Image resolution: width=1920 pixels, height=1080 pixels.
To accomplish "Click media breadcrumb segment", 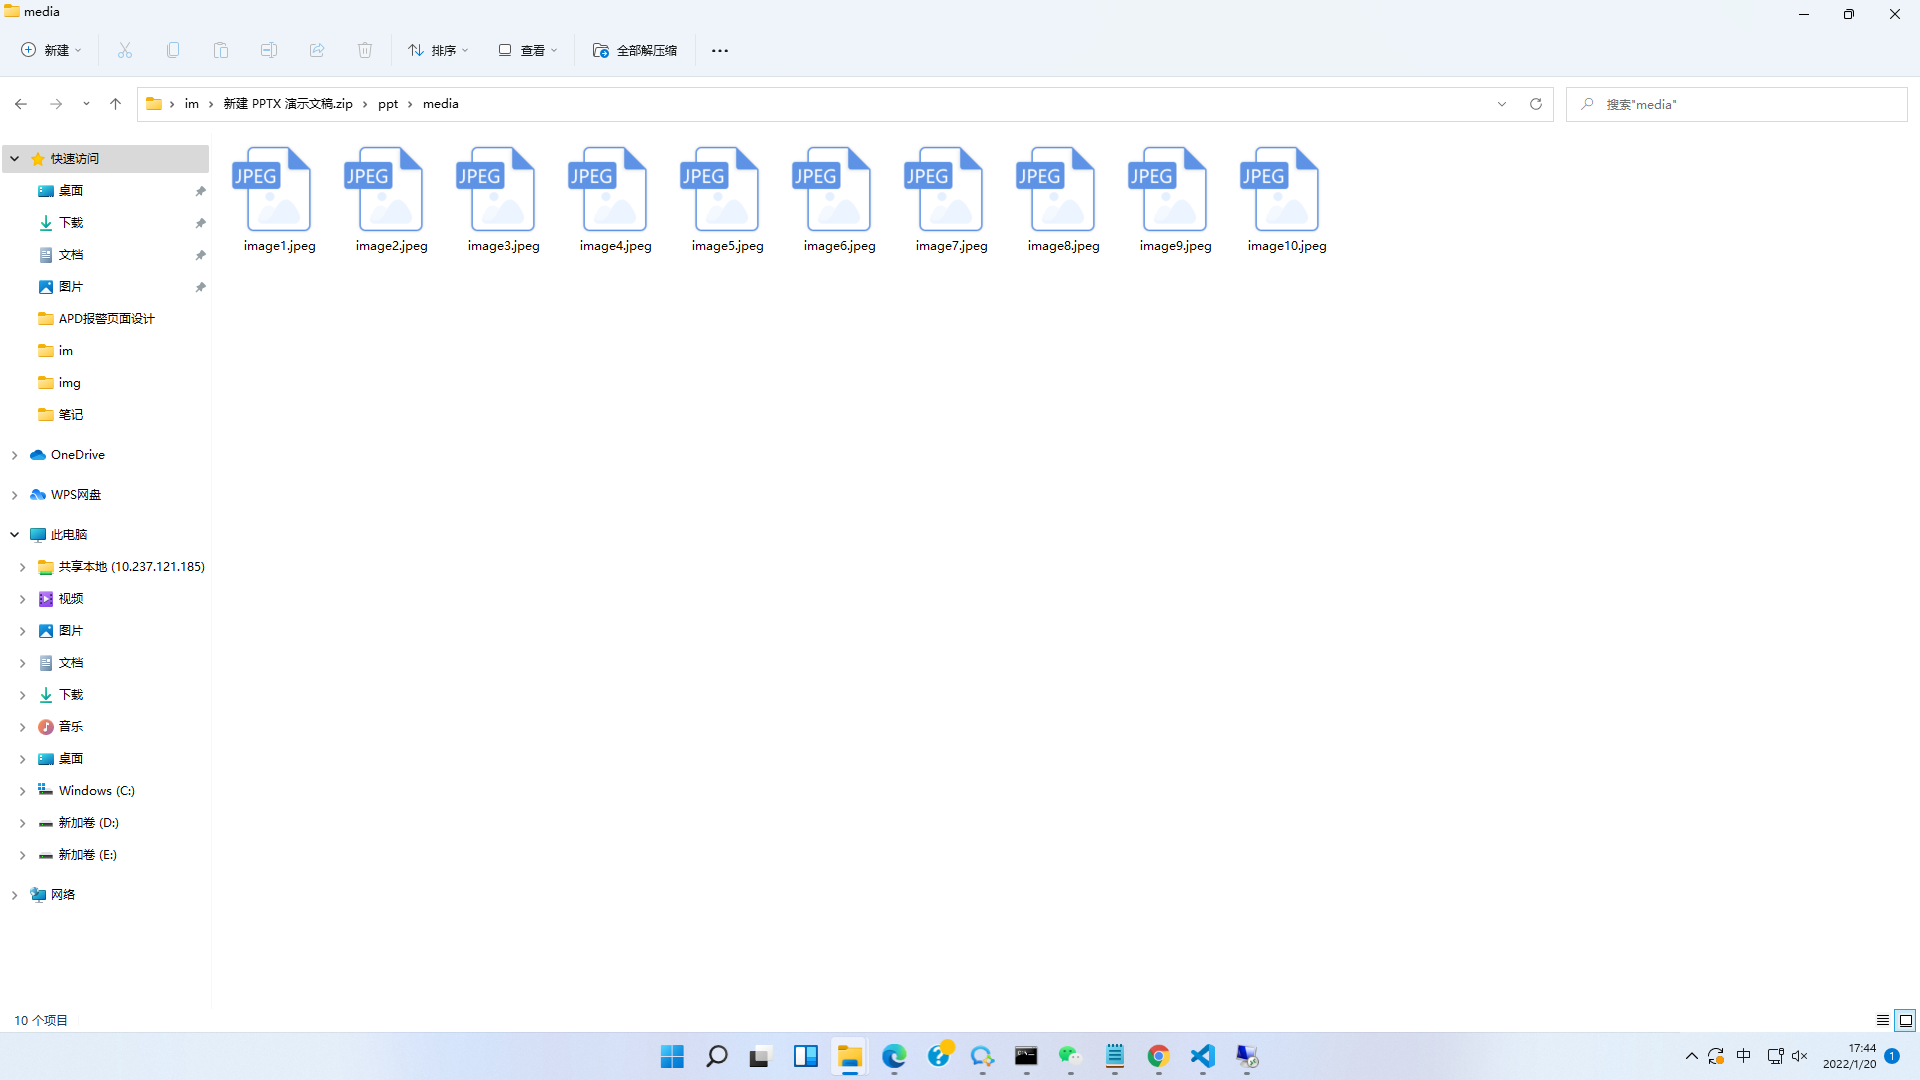I will (441, 104).
